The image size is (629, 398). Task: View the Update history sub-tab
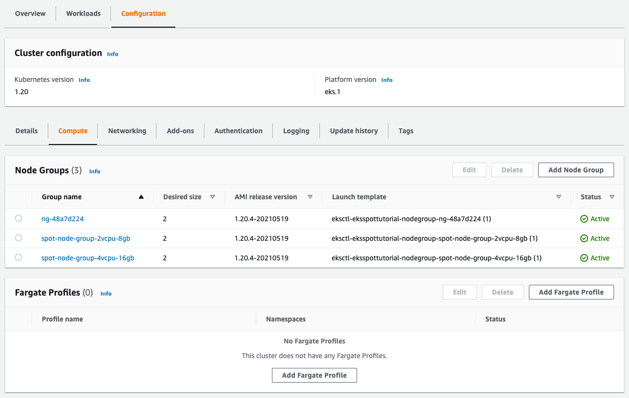coord(354,131)
